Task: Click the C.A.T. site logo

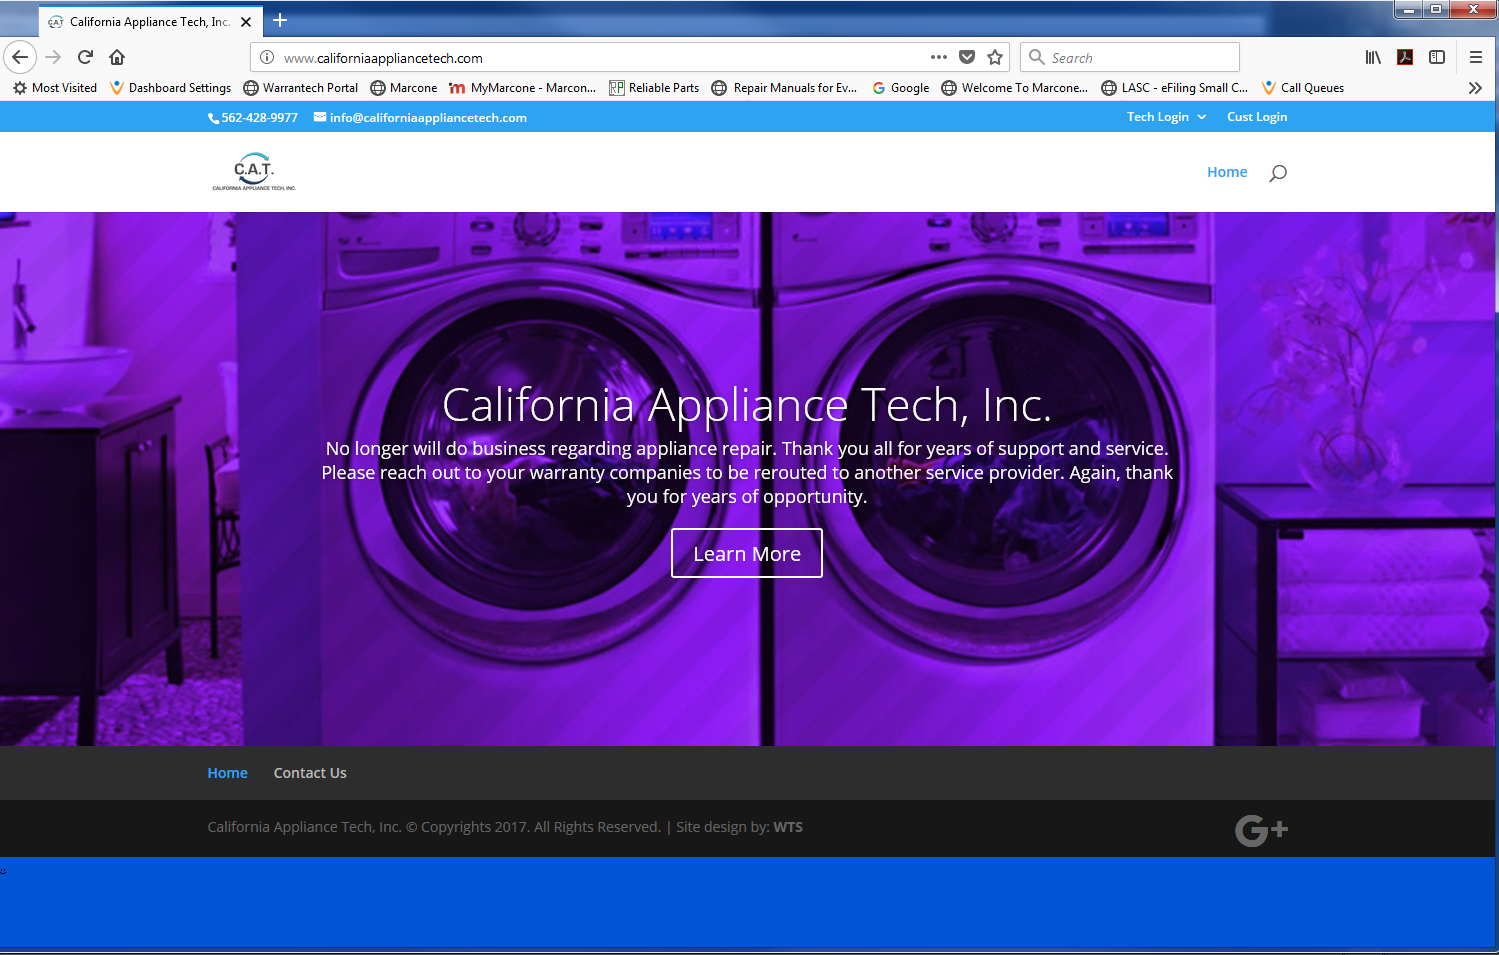Action: click(x=254, y=172)
